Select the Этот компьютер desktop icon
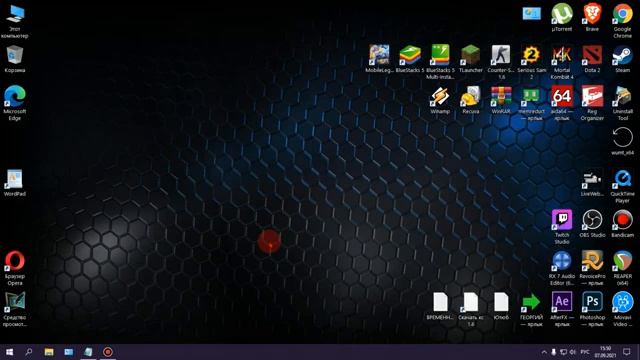 [15, 20]
